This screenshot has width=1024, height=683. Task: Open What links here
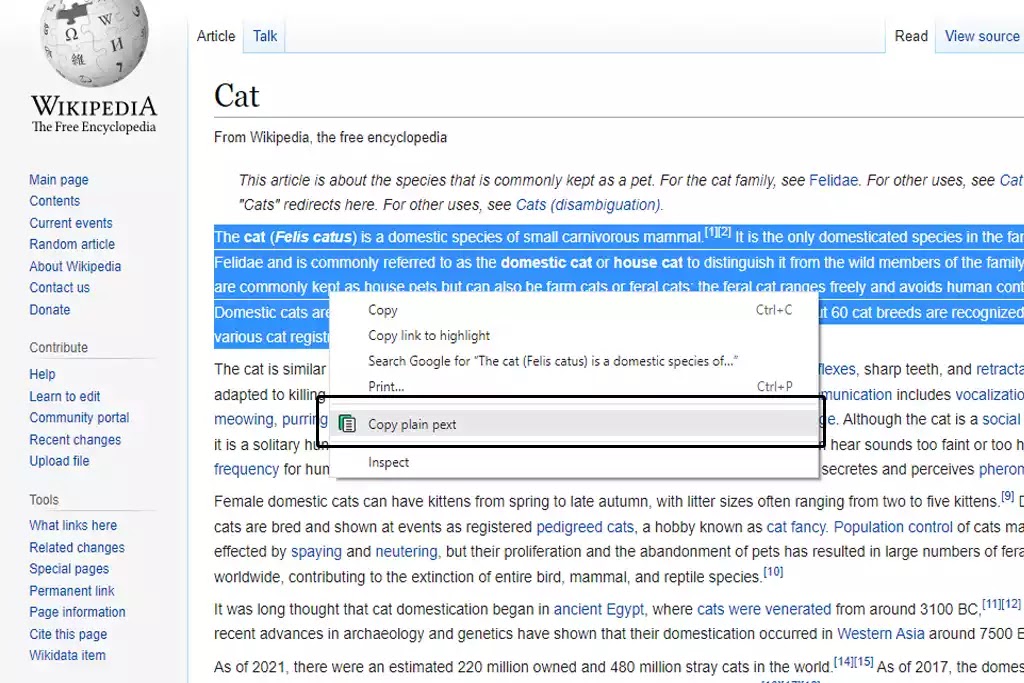pos(73,526)
